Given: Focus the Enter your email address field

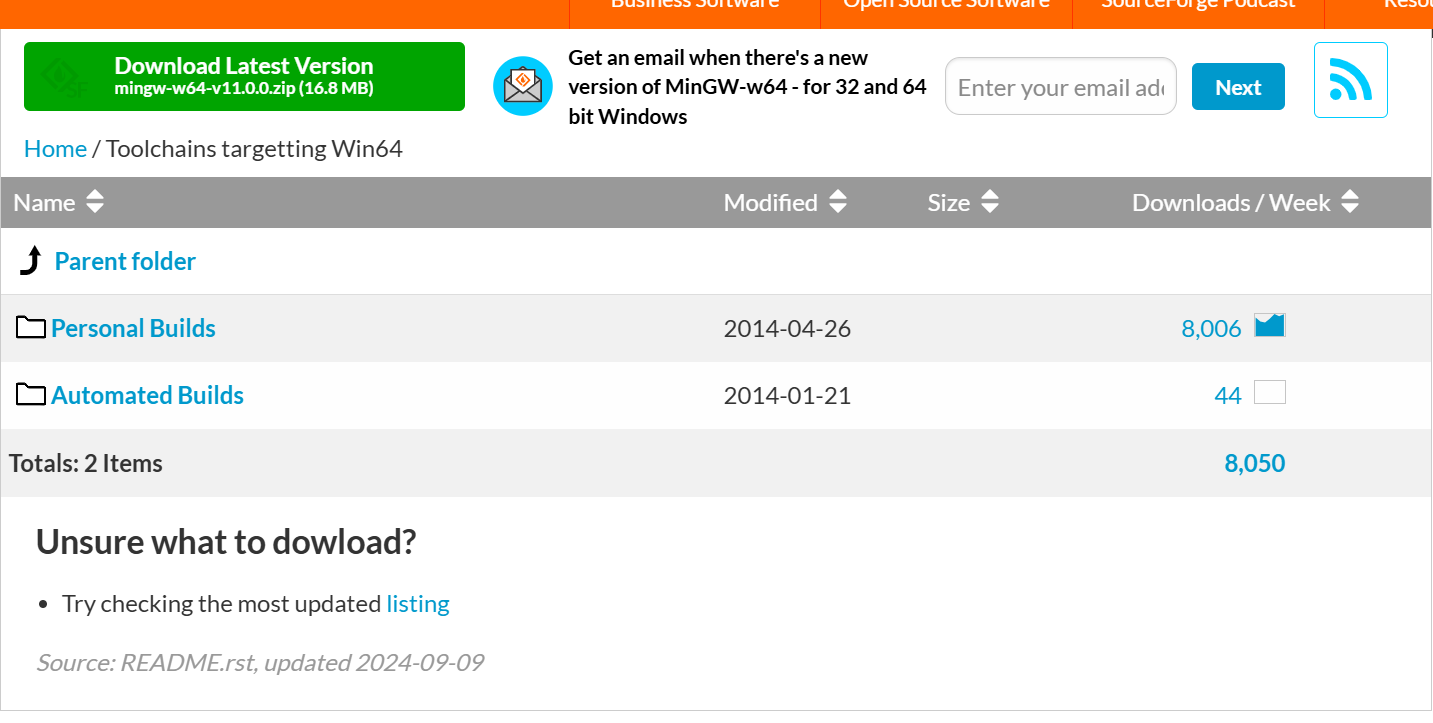Looking at the screenshot, I should pyautogui.click(x=1061, y=87).
